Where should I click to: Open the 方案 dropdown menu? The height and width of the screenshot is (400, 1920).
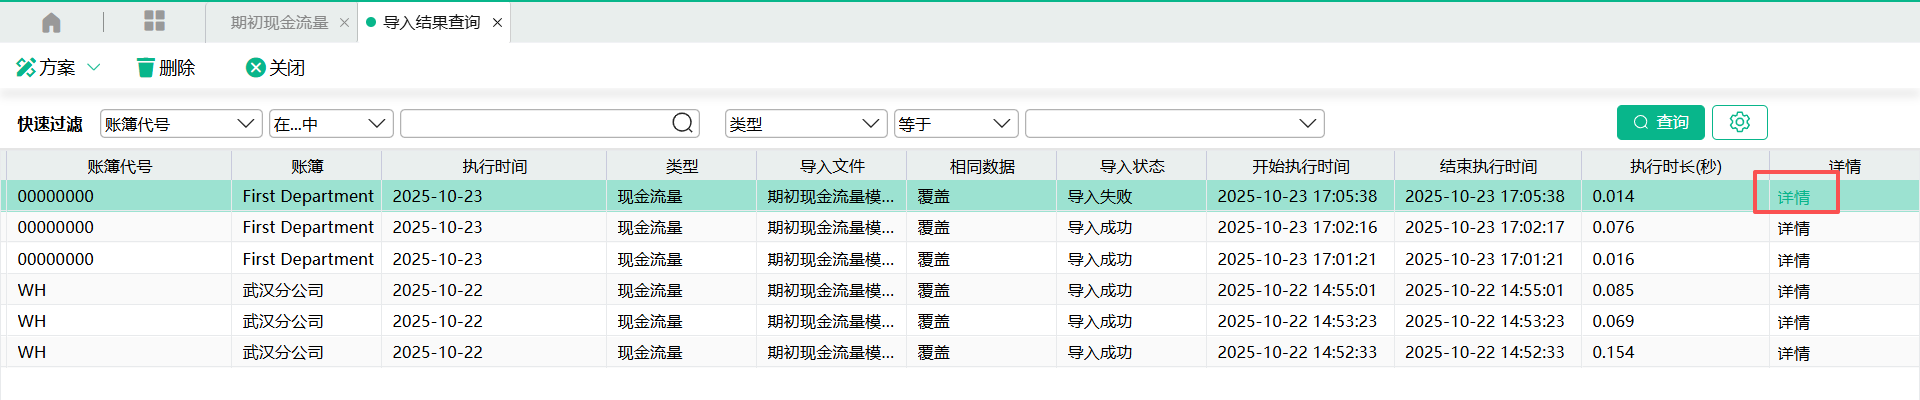pos(58,68)
